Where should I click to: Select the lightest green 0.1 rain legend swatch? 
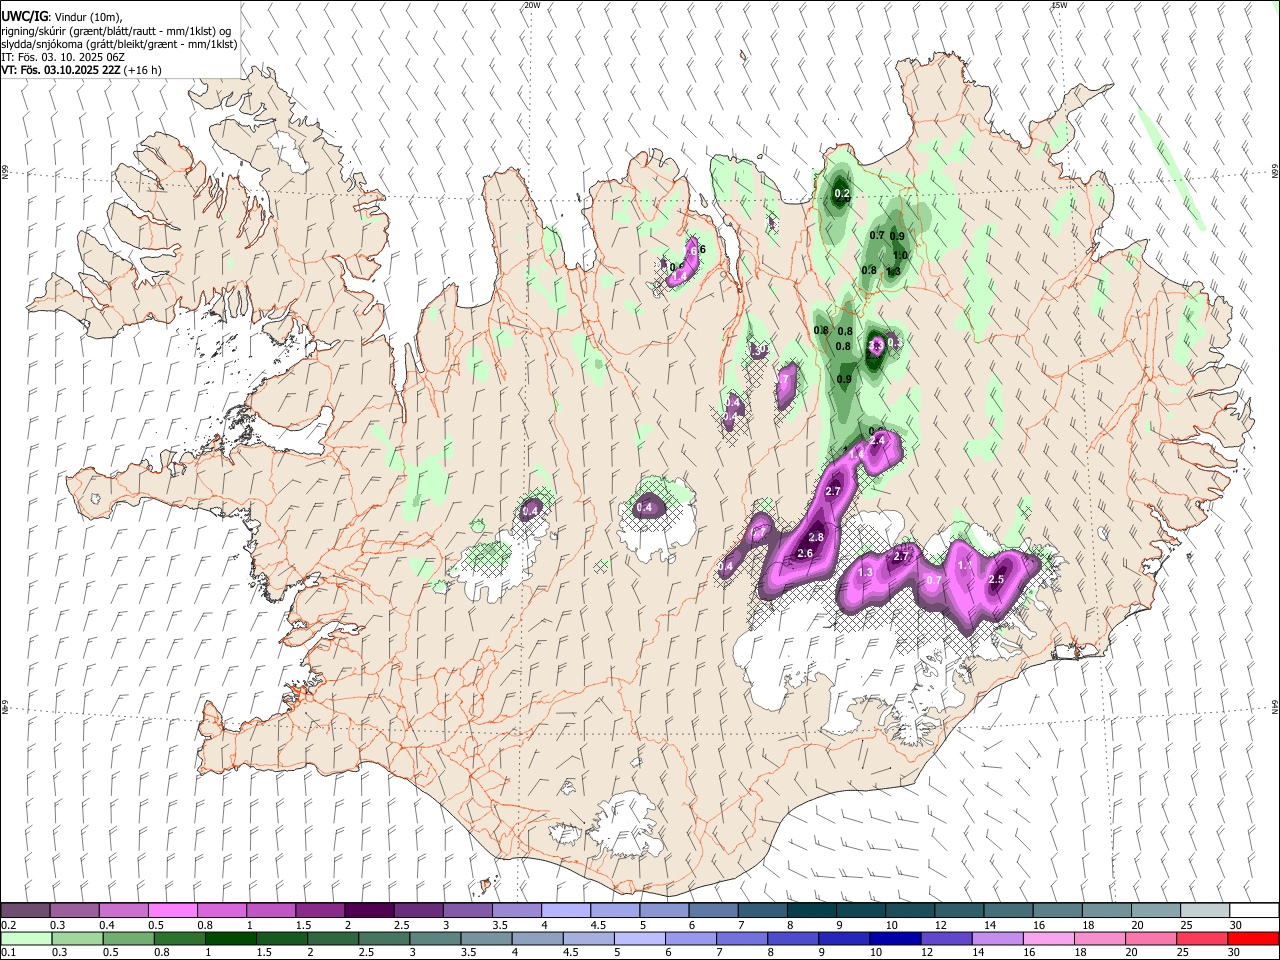(x=26, y=938)
